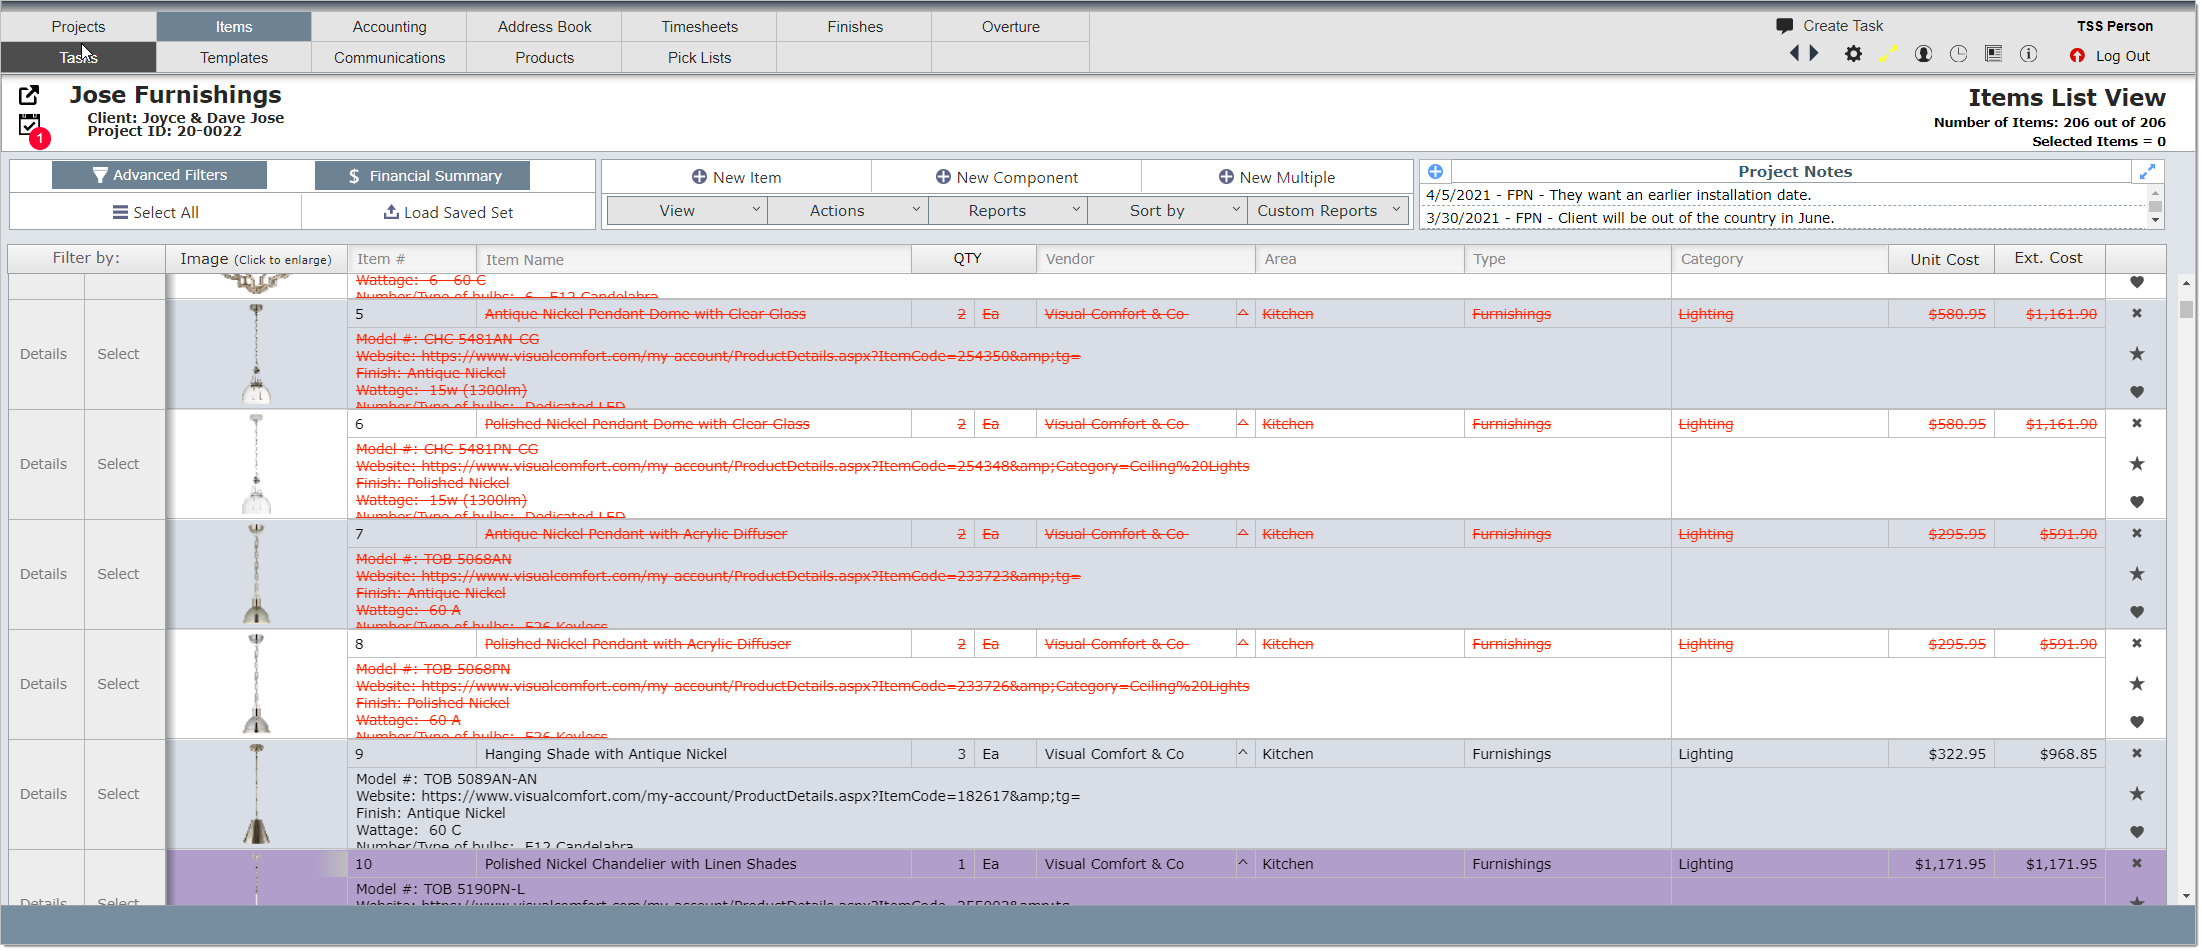
Task: Go forward with the right arrow icon
Action: (1814, 53)
